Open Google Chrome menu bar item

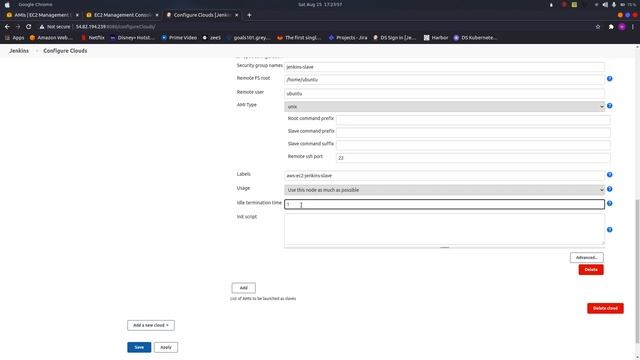coord(35,4)
